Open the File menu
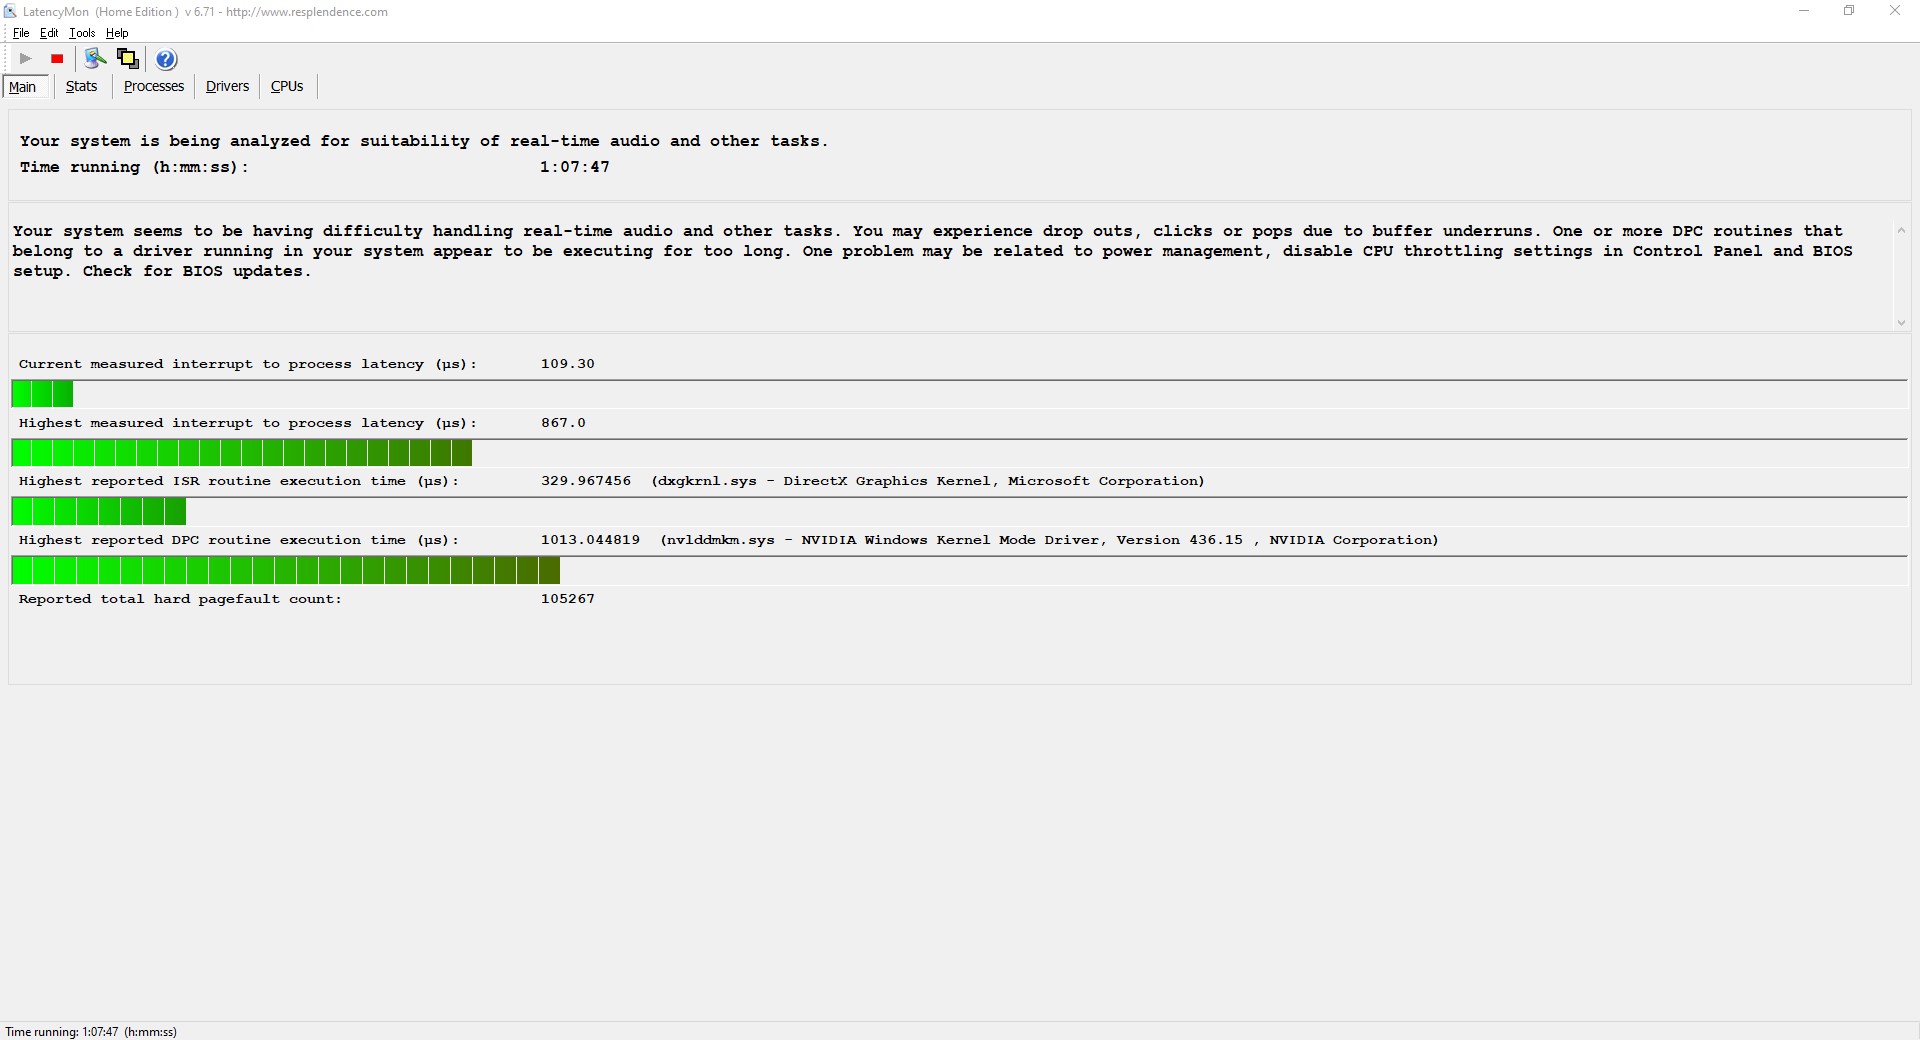The height and width of the screenshot is (1040, 1920). point(20,32)
